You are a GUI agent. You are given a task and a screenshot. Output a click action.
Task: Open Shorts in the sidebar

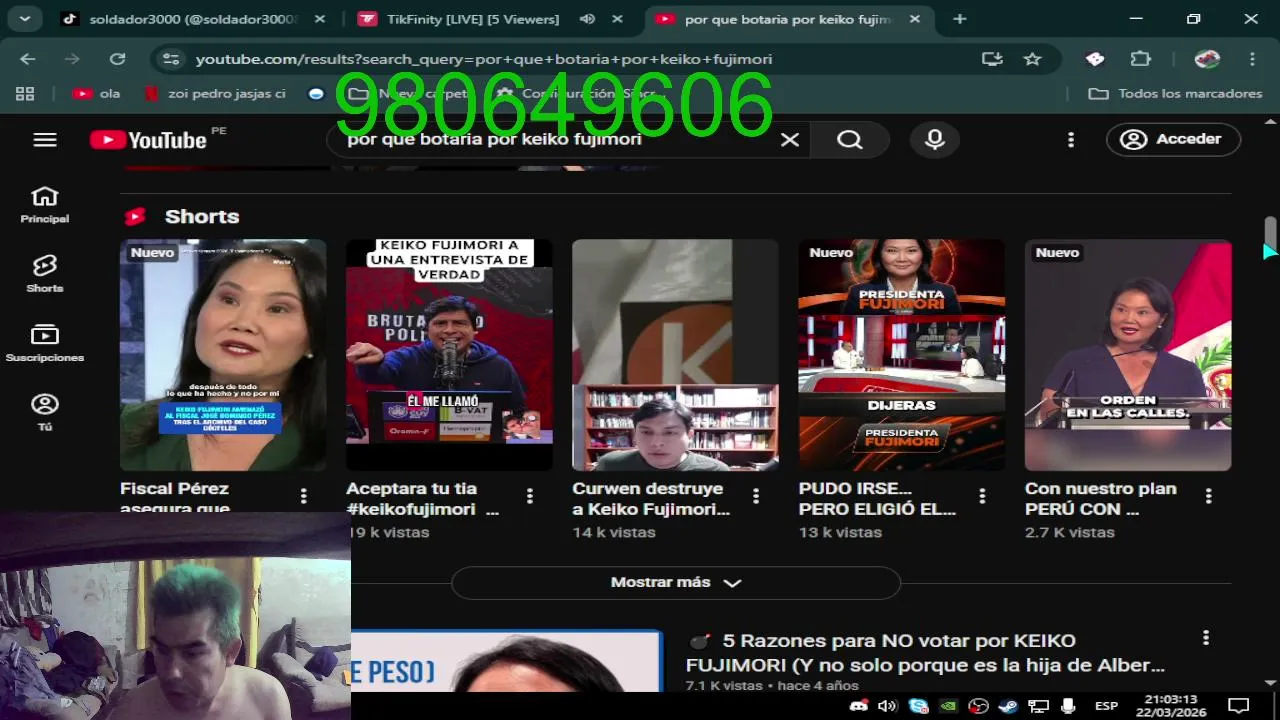pyautogui.click(x=45, y=274)
